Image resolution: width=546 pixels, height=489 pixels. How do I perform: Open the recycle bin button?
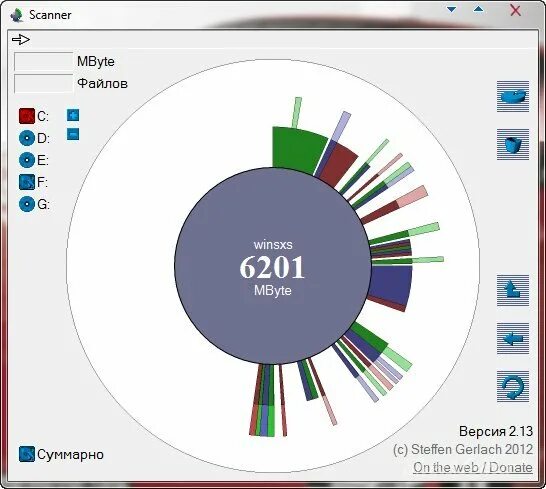[x=513, y=145]
